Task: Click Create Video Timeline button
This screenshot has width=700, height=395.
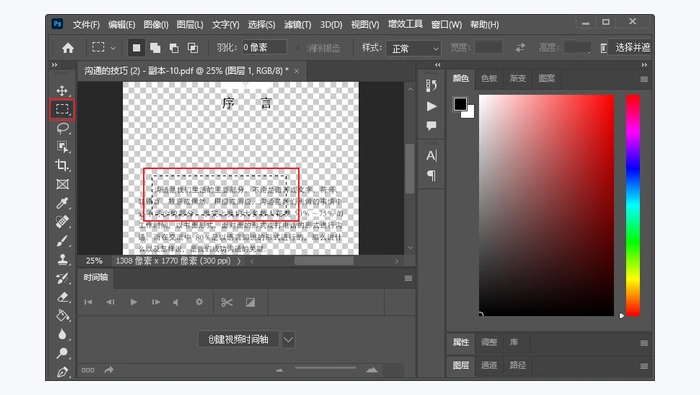Action: tap(238, 340)
